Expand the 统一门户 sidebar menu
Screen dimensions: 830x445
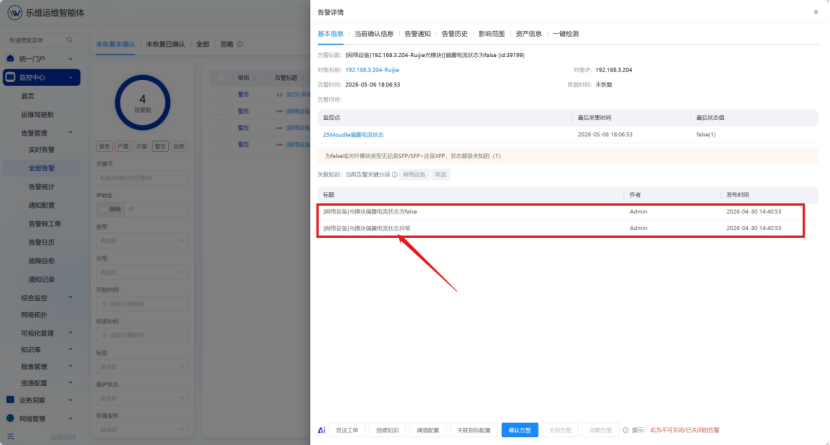(x=70, y=59)
